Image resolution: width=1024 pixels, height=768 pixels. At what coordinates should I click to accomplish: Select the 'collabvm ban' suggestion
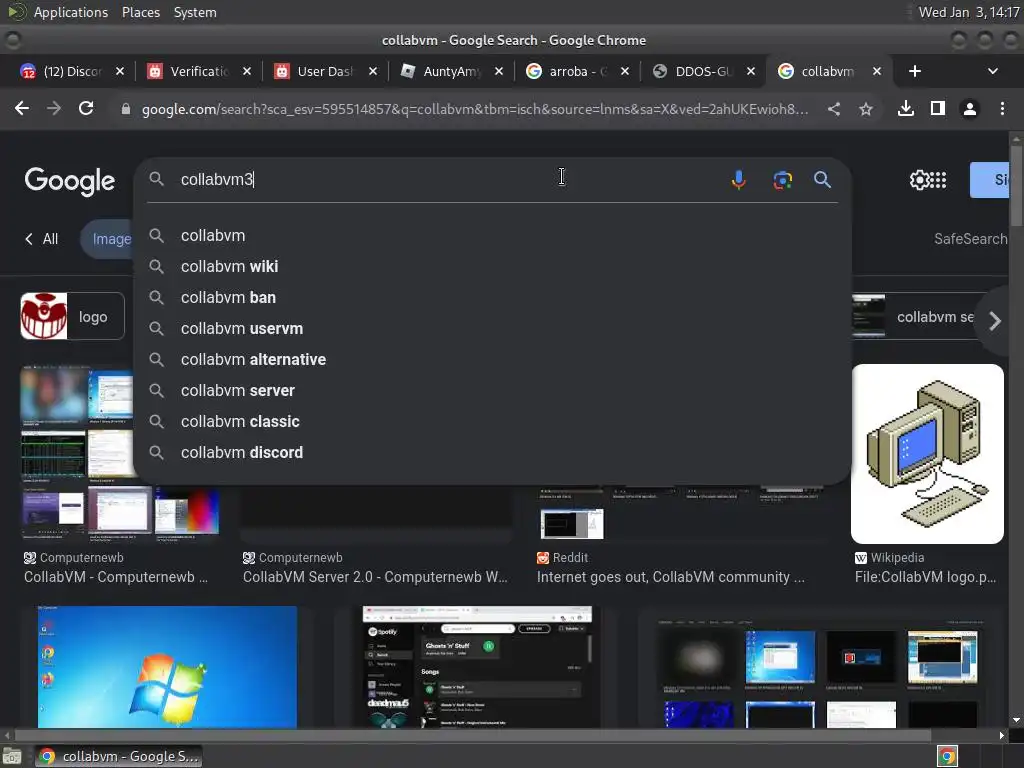point(492,297)
